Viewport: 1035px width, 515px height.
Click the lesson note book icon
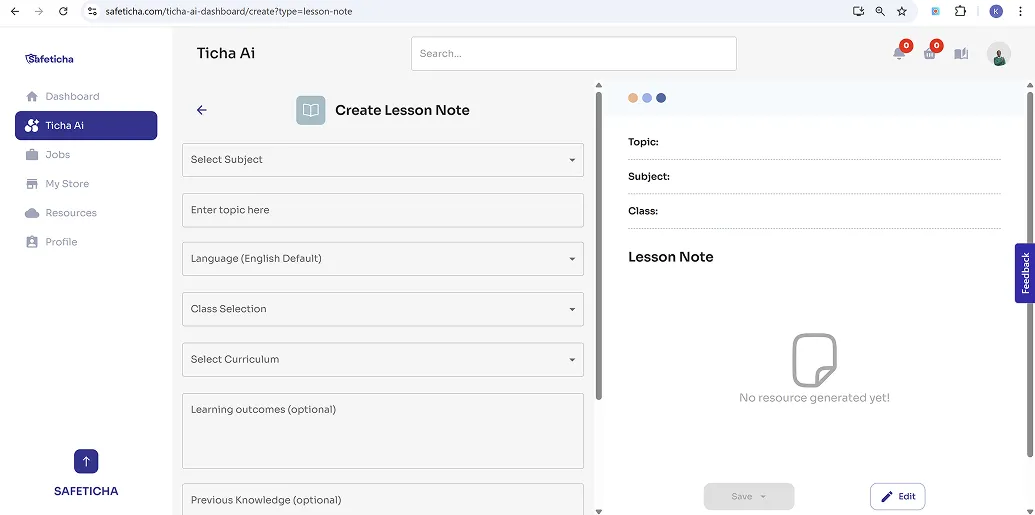pyautogui.click(x=310, y=110)
